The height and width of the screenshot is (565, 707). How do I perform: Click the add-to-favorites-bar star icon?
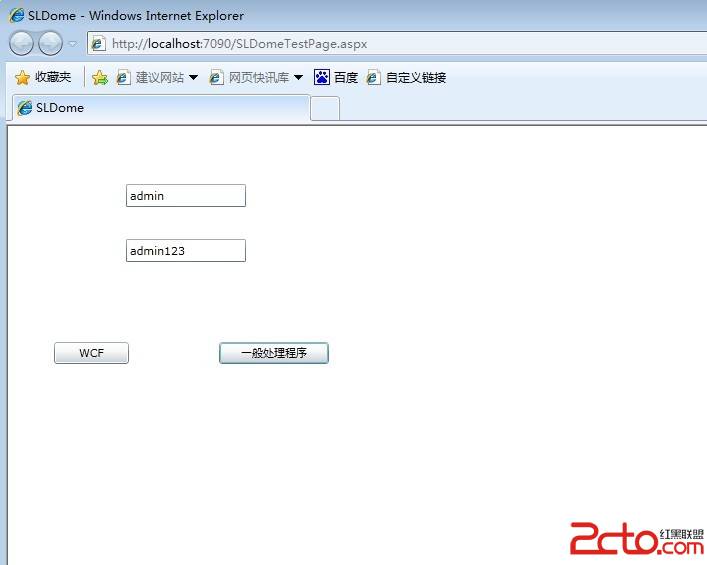[x=100, y=78]
